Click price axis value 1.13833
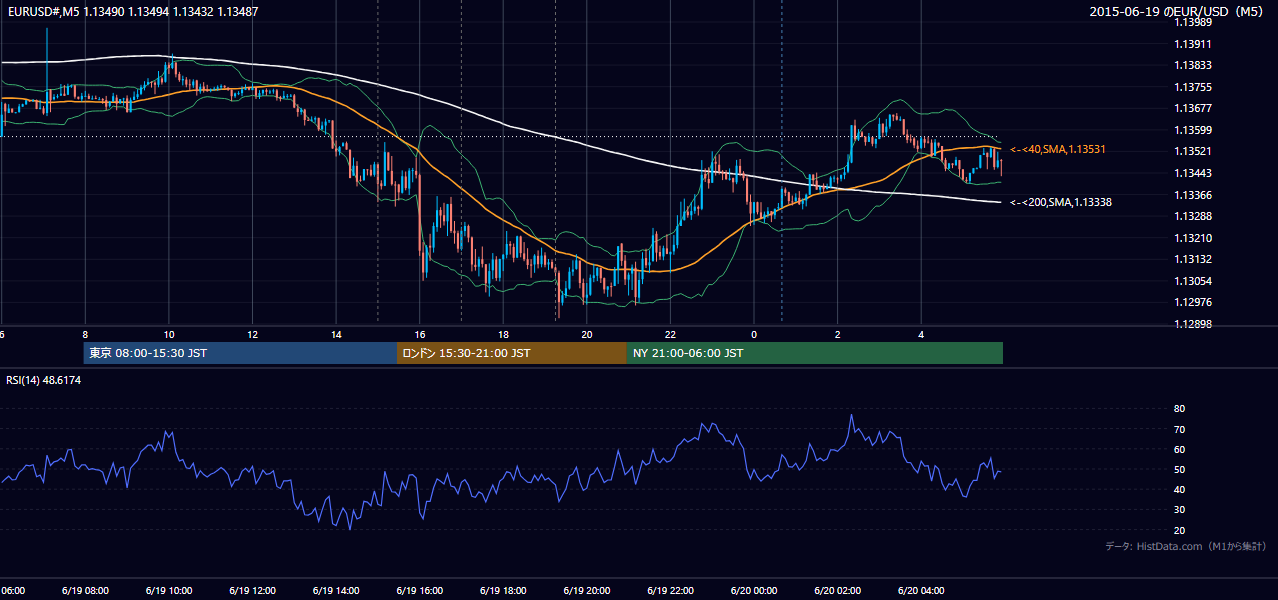This screenshot has height=600, width=1278. pyautogui.click(x=1192, y=65)
